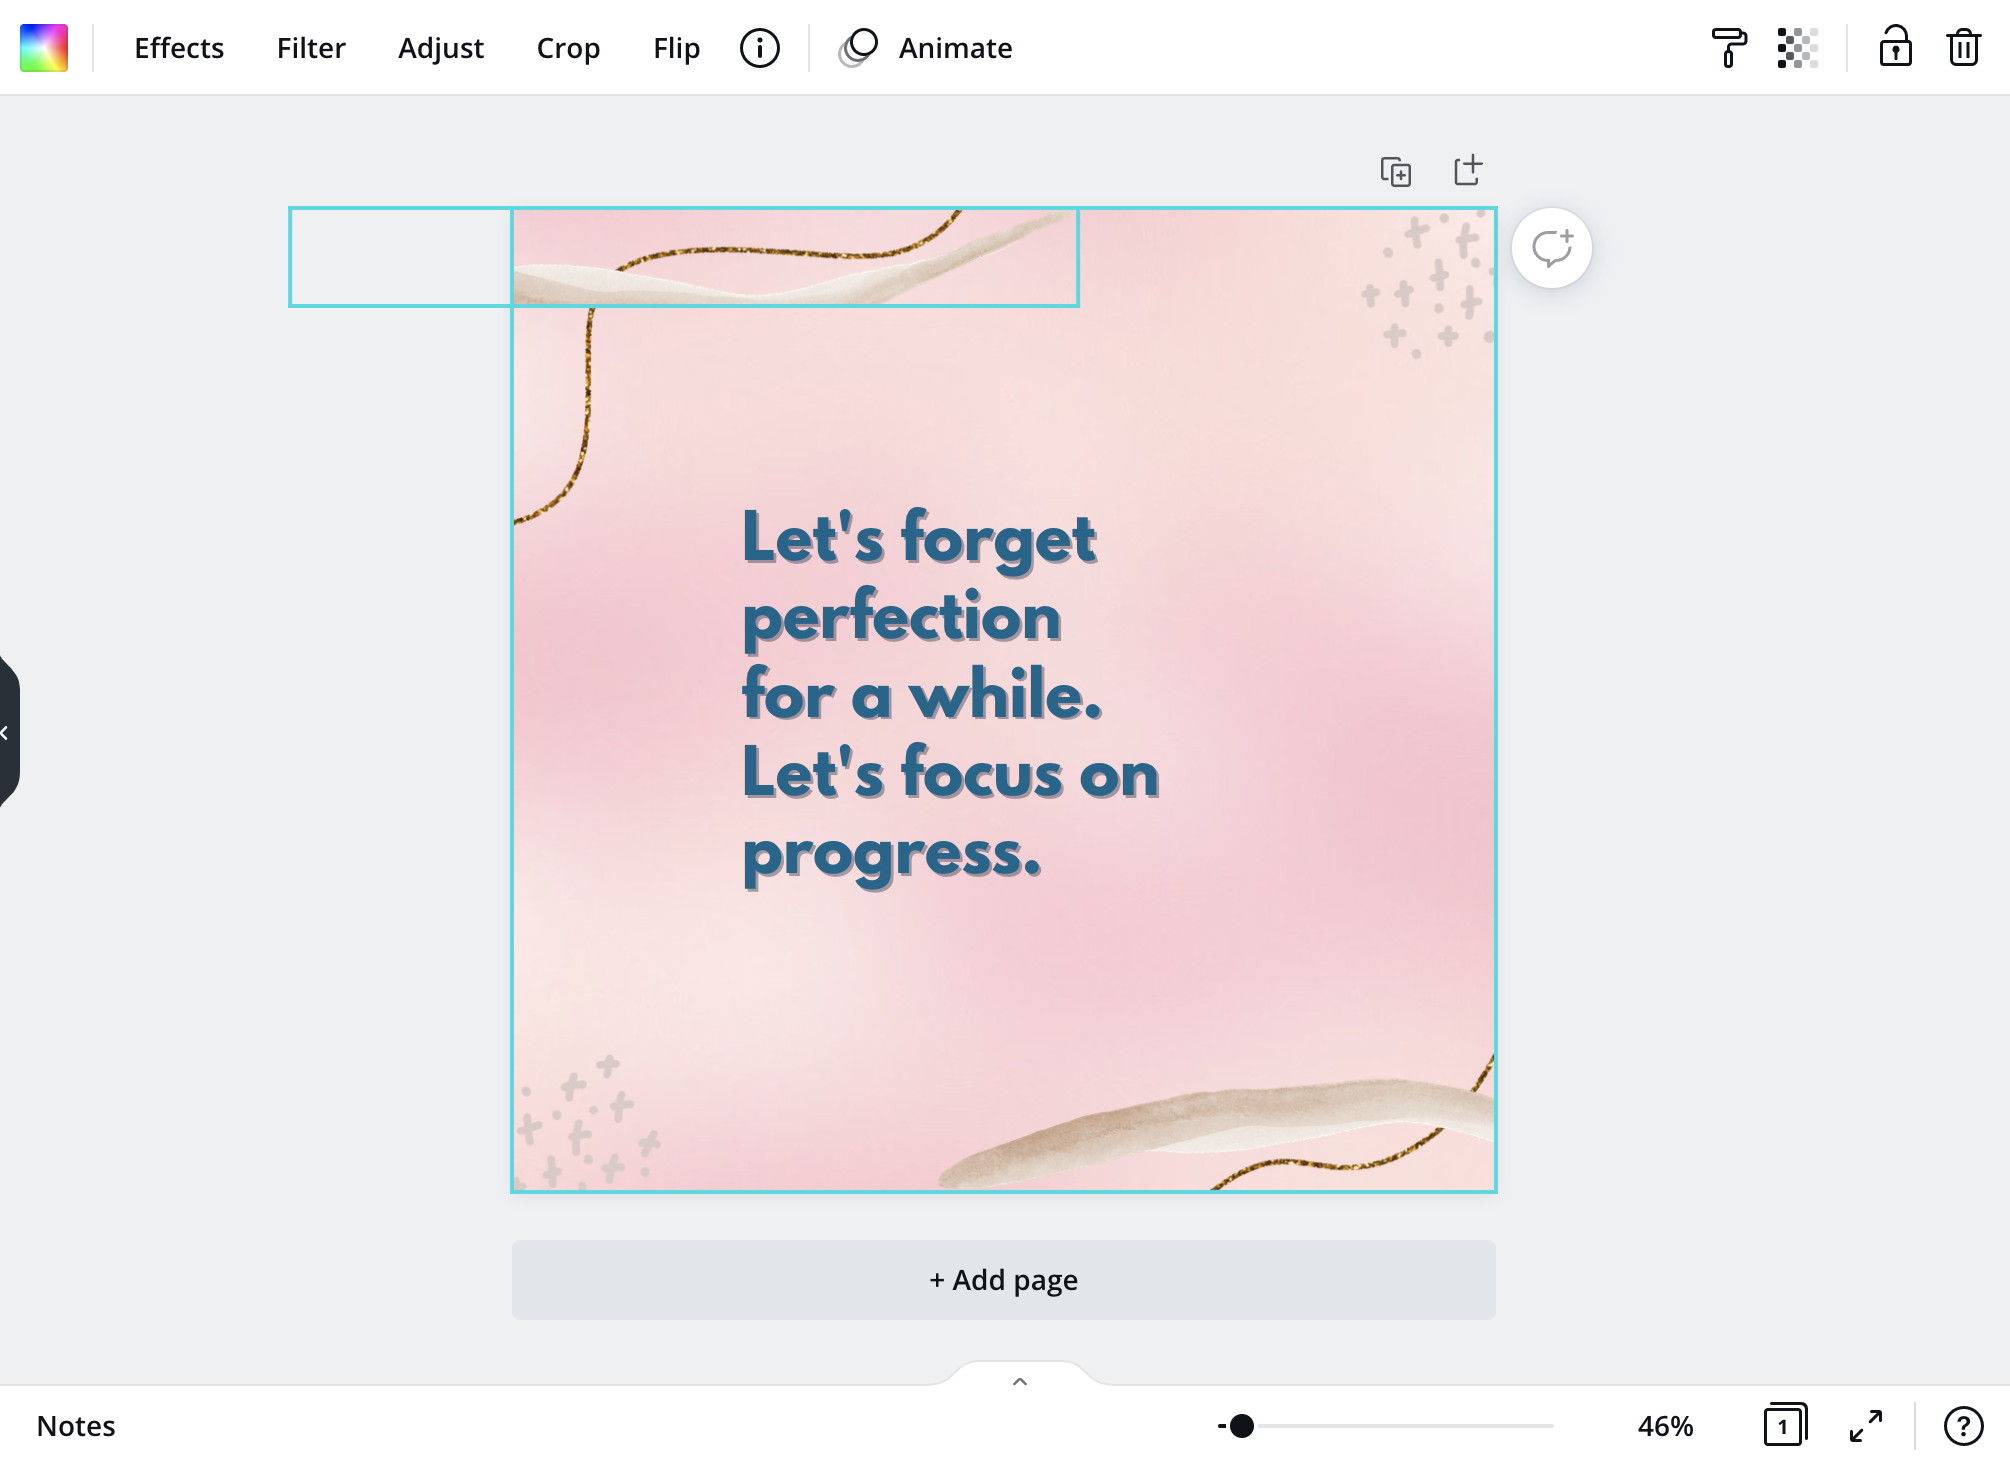Open the Flip options
The image size is (2010, 1466).
[676, 48]
